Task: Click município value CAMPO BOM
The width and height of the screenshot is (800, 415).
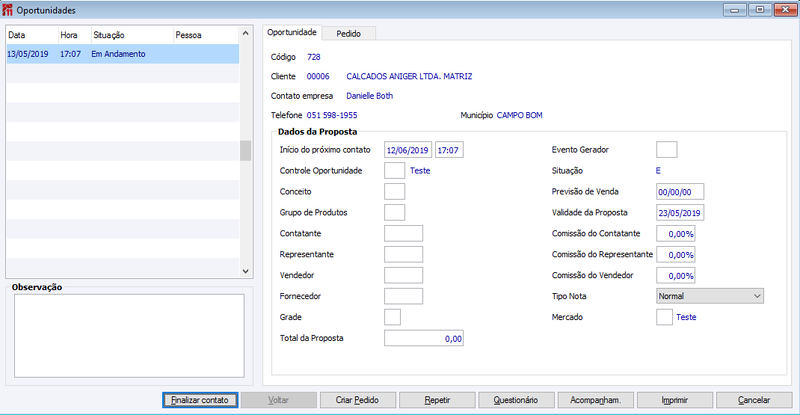Action: click(519, 115)
